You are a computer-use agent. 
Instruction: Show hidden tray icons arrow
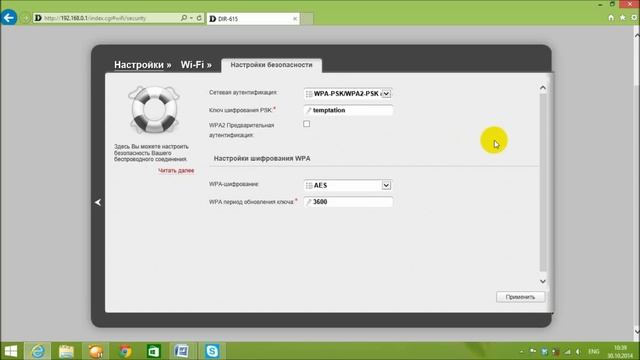point(522,351)
